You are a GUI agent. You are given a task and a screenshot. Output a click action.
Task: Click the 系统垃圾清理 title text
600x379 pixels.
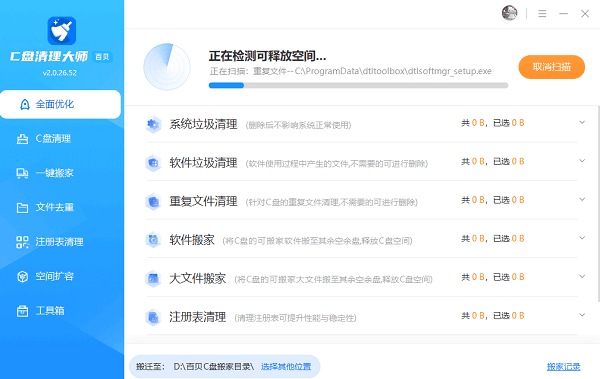point(203,124)
